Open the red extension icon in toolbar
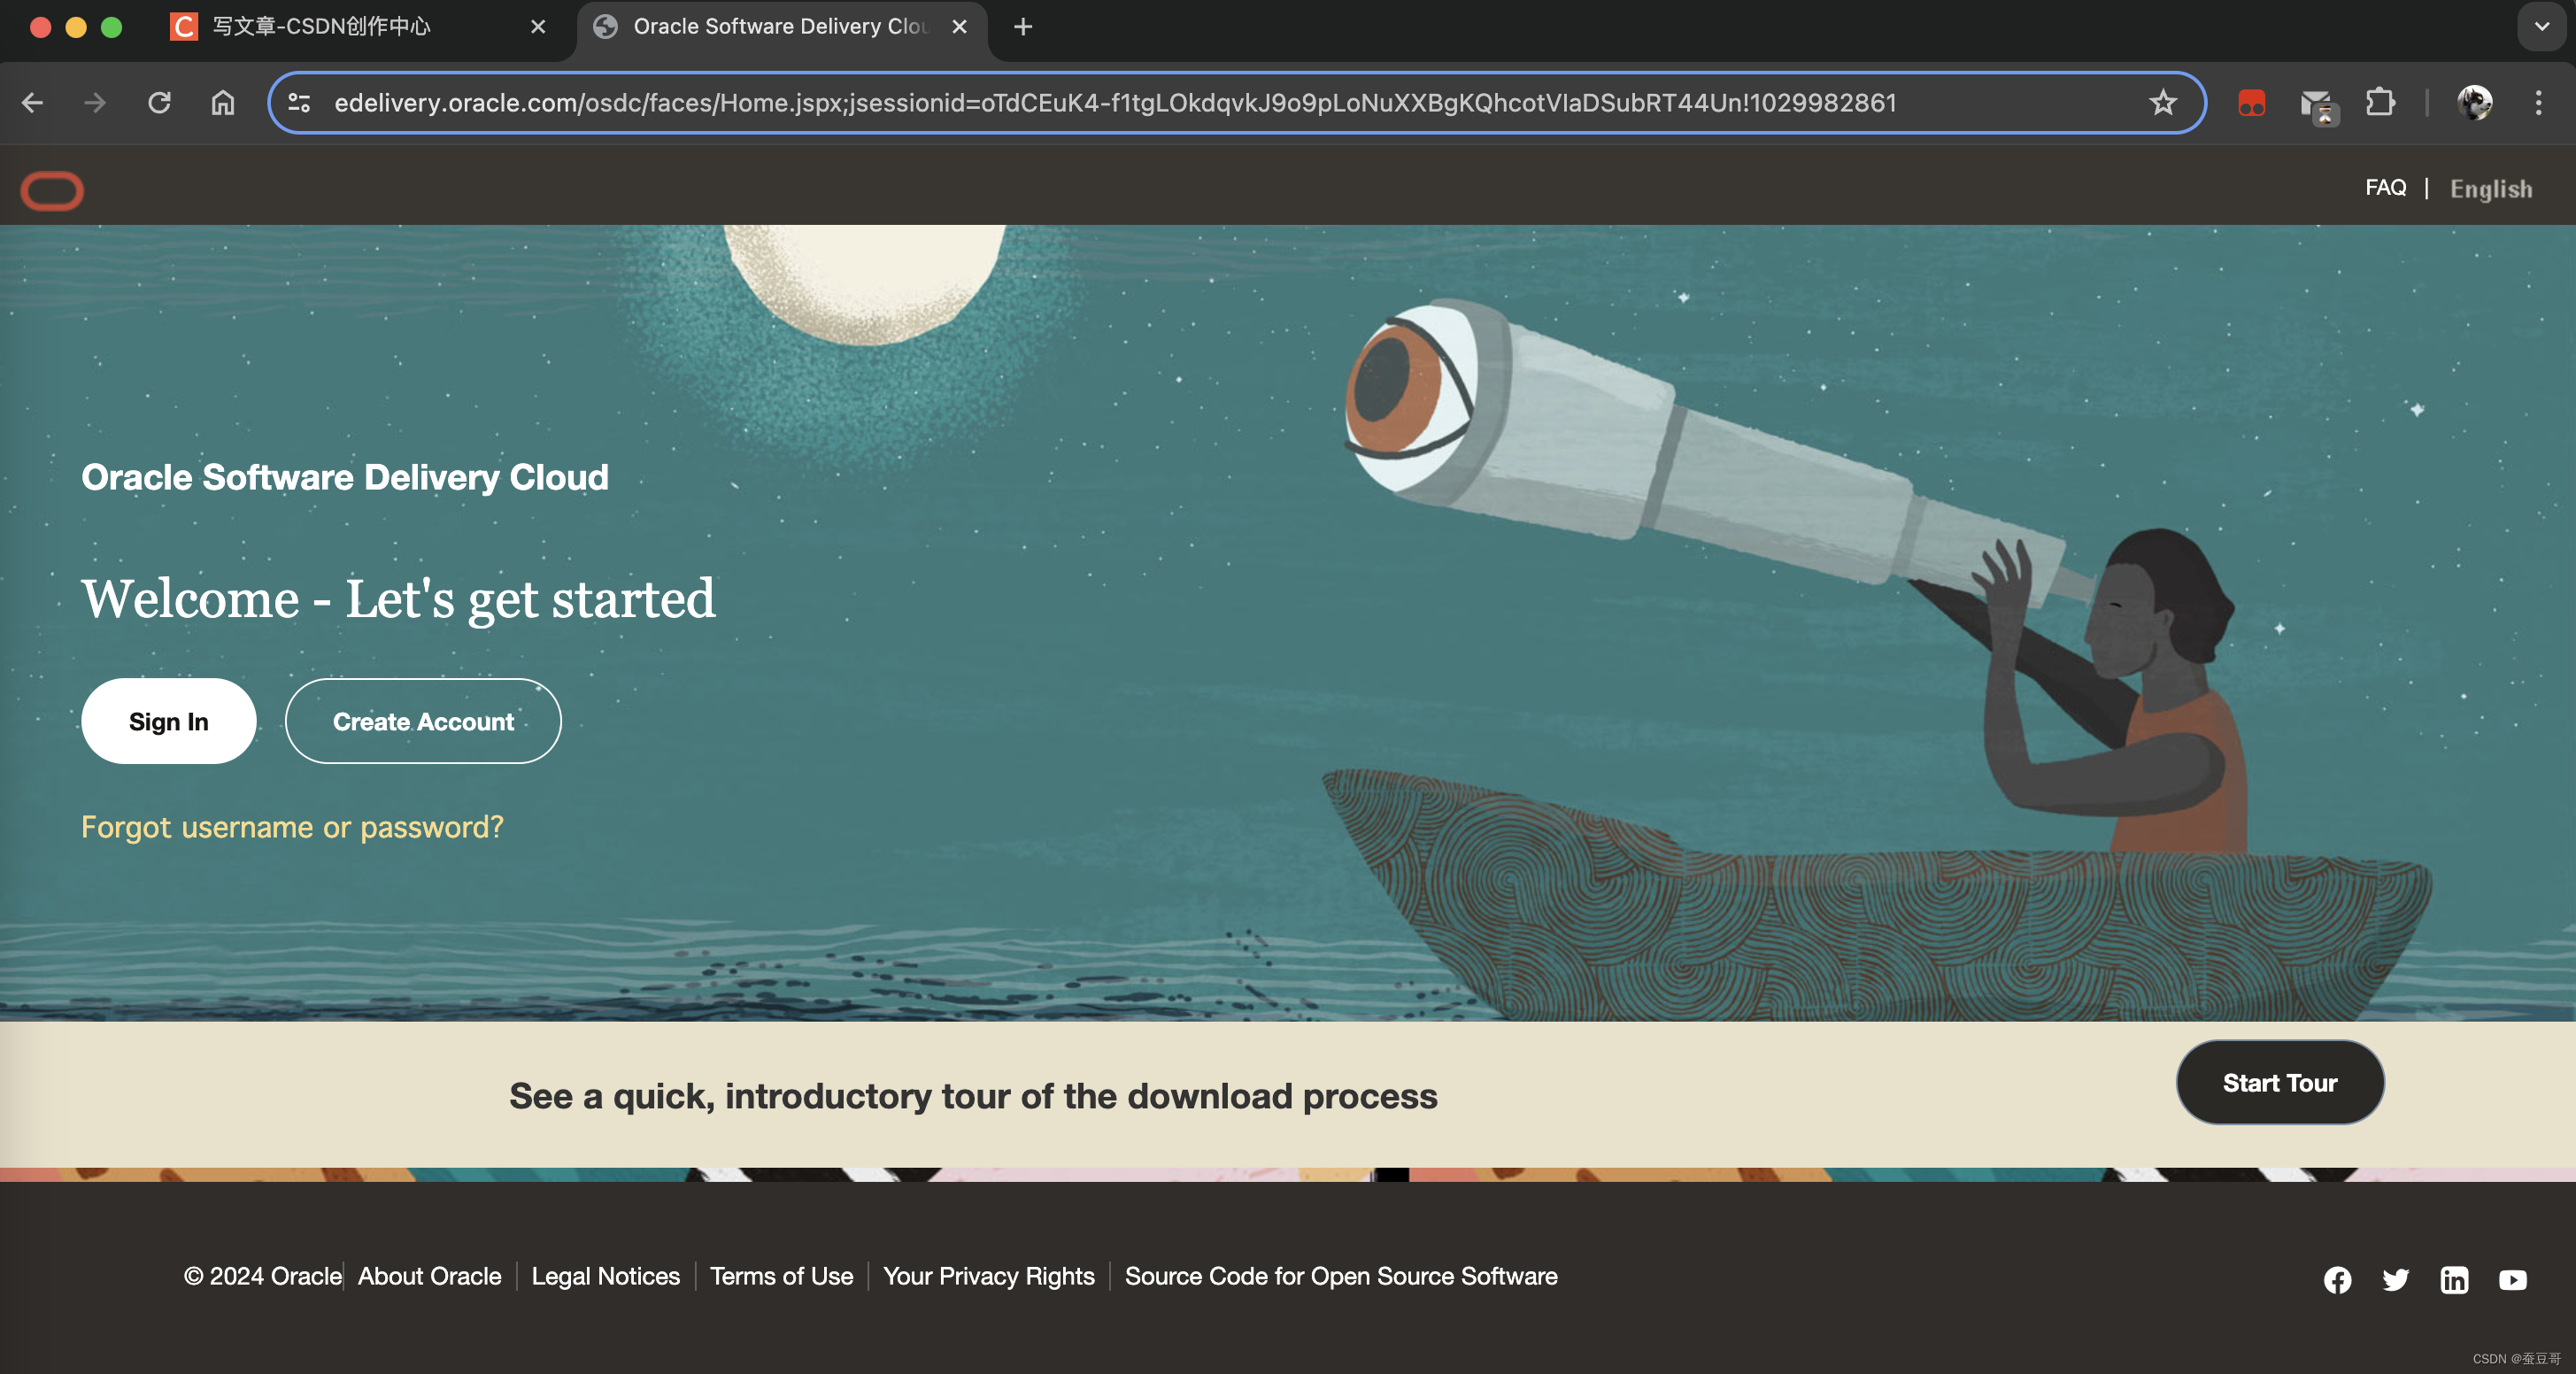 tap(2251, 103)
